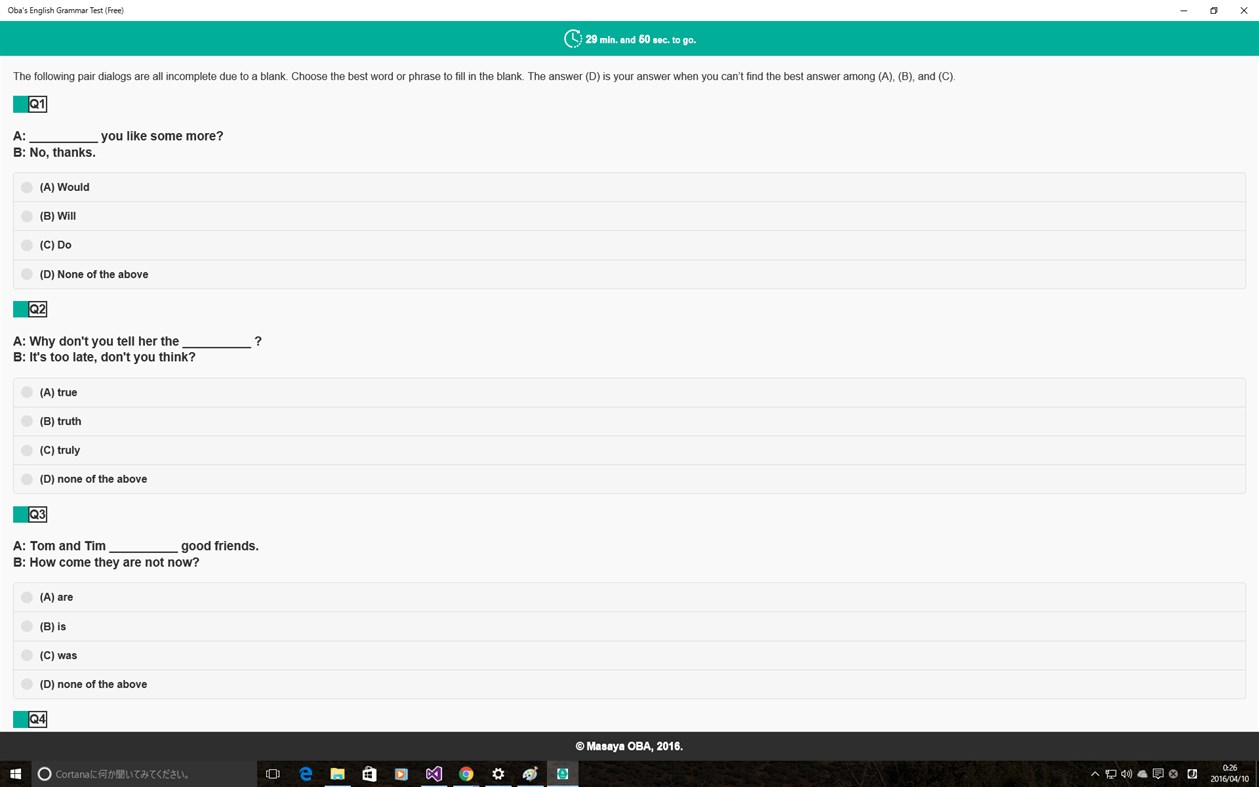The width and height of the screenshot is (1259, 787).
Task: Click the (D) None of the above row in Q1
Action: click(629, 274)
